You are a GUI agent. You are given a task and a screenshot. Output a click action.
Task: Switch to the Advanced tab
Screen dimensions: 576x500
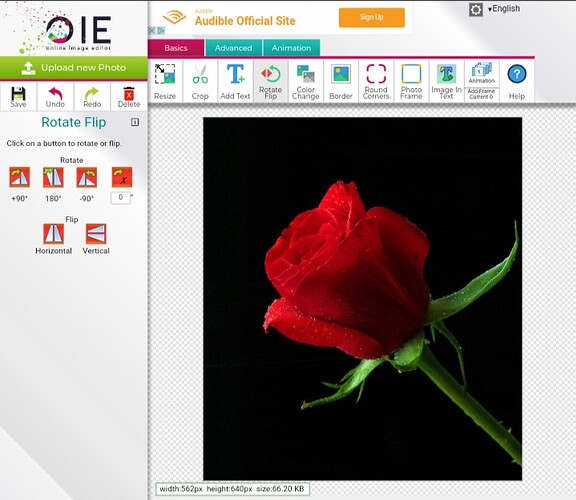234,48
